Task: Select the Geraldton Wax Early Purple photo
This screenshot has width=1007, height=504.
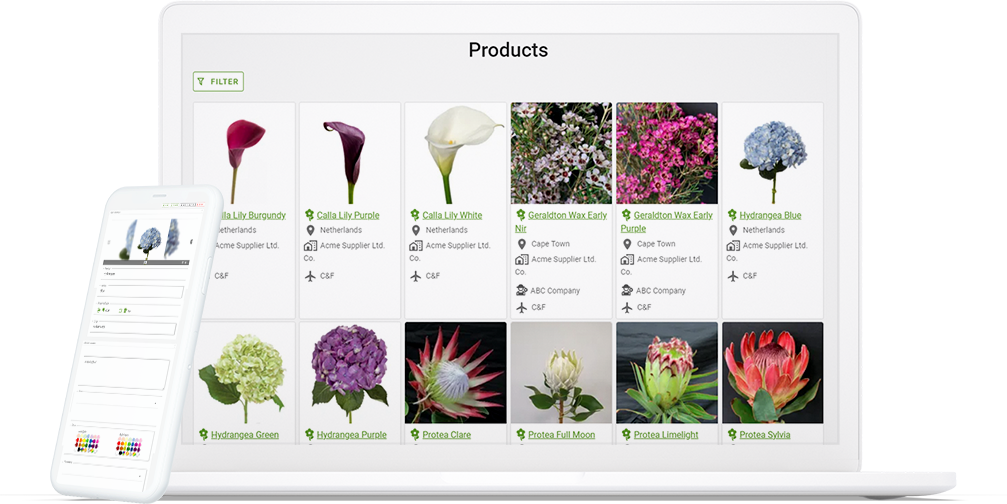Action: click(667, 153)
